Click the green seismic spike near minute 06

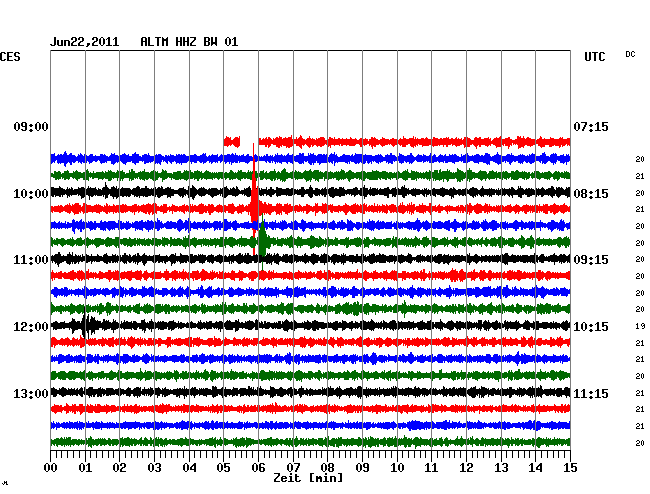[262, 242]
